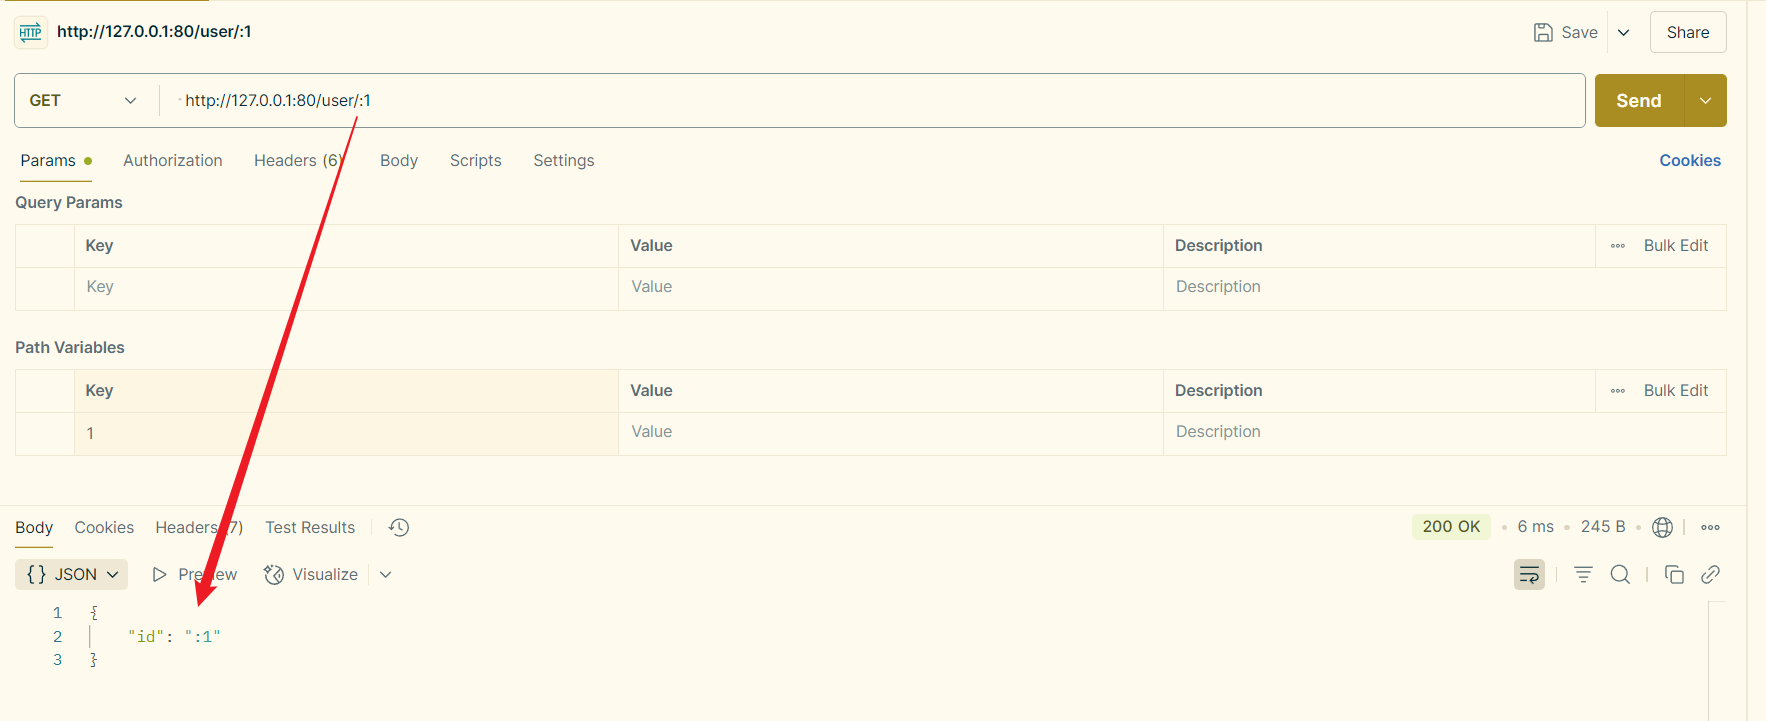The image size is (1766, 721).
Task: Open response more options ellipsis
Action: (1710, 527)
